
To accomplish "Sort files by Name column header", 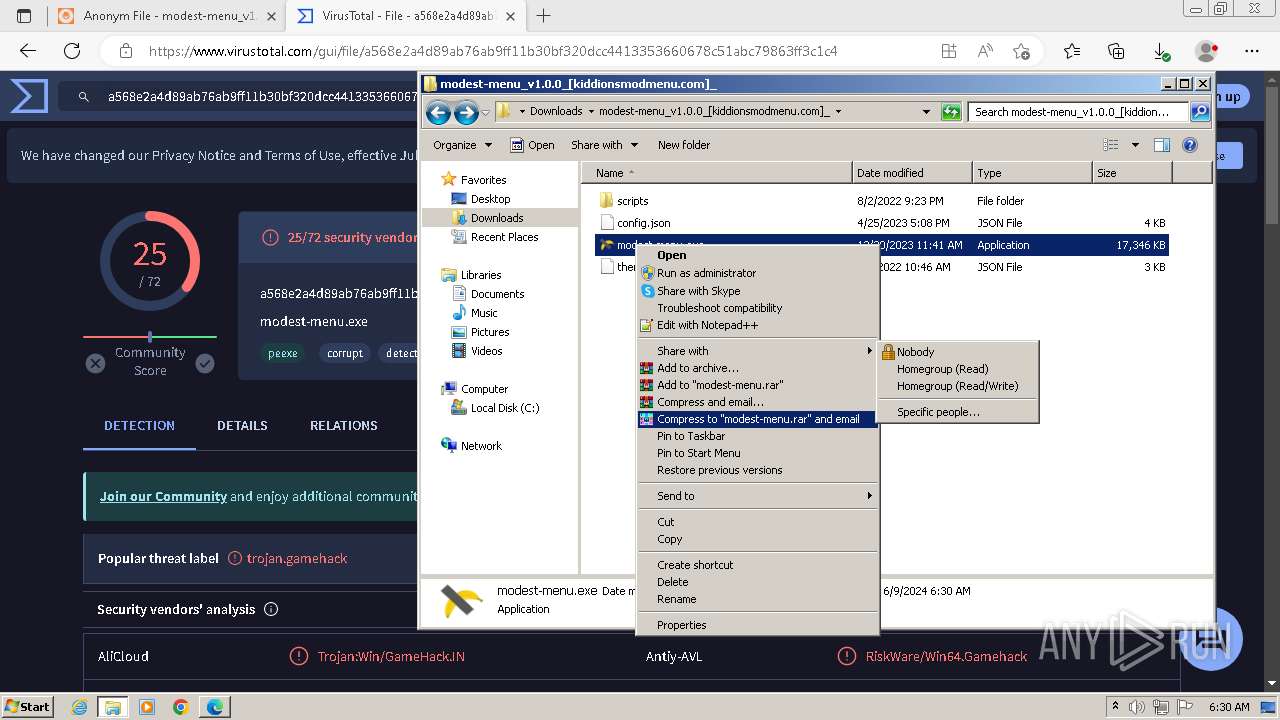I will 716,173.
